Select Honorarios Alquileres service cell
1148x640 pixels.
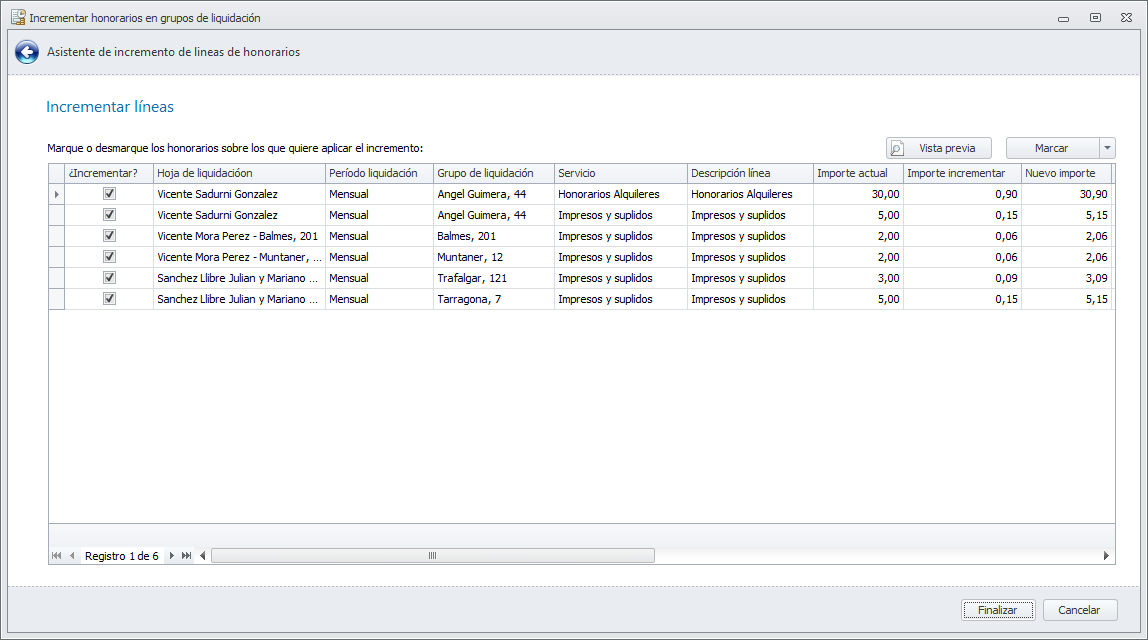pos(621,194)
